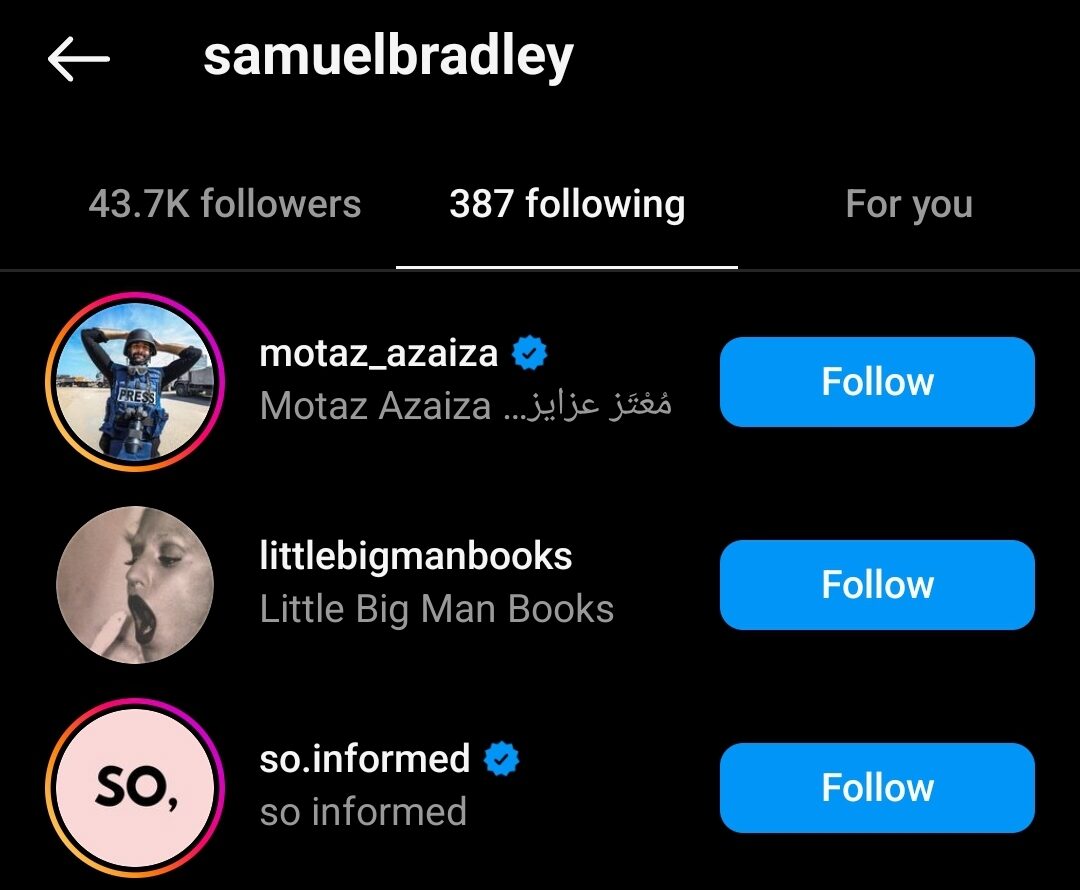The image size is (1080, 890).
Task: Open so.informed story avatar
Action: click(x=135, y=787)
